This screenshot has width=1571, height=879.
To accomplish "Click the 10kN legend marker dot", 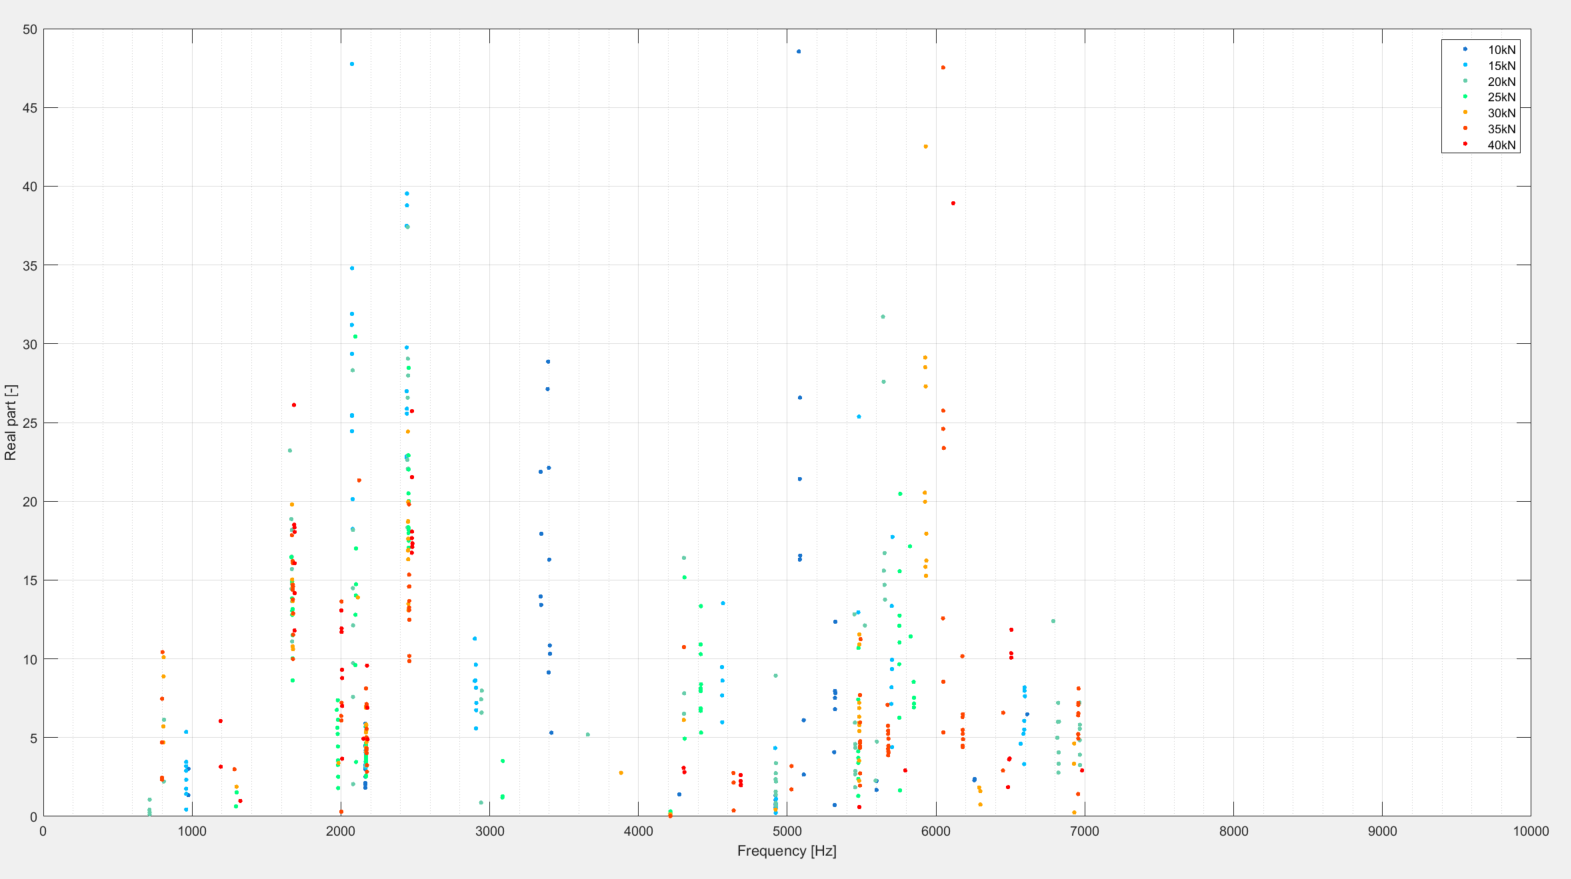I will click(1465, 49).
